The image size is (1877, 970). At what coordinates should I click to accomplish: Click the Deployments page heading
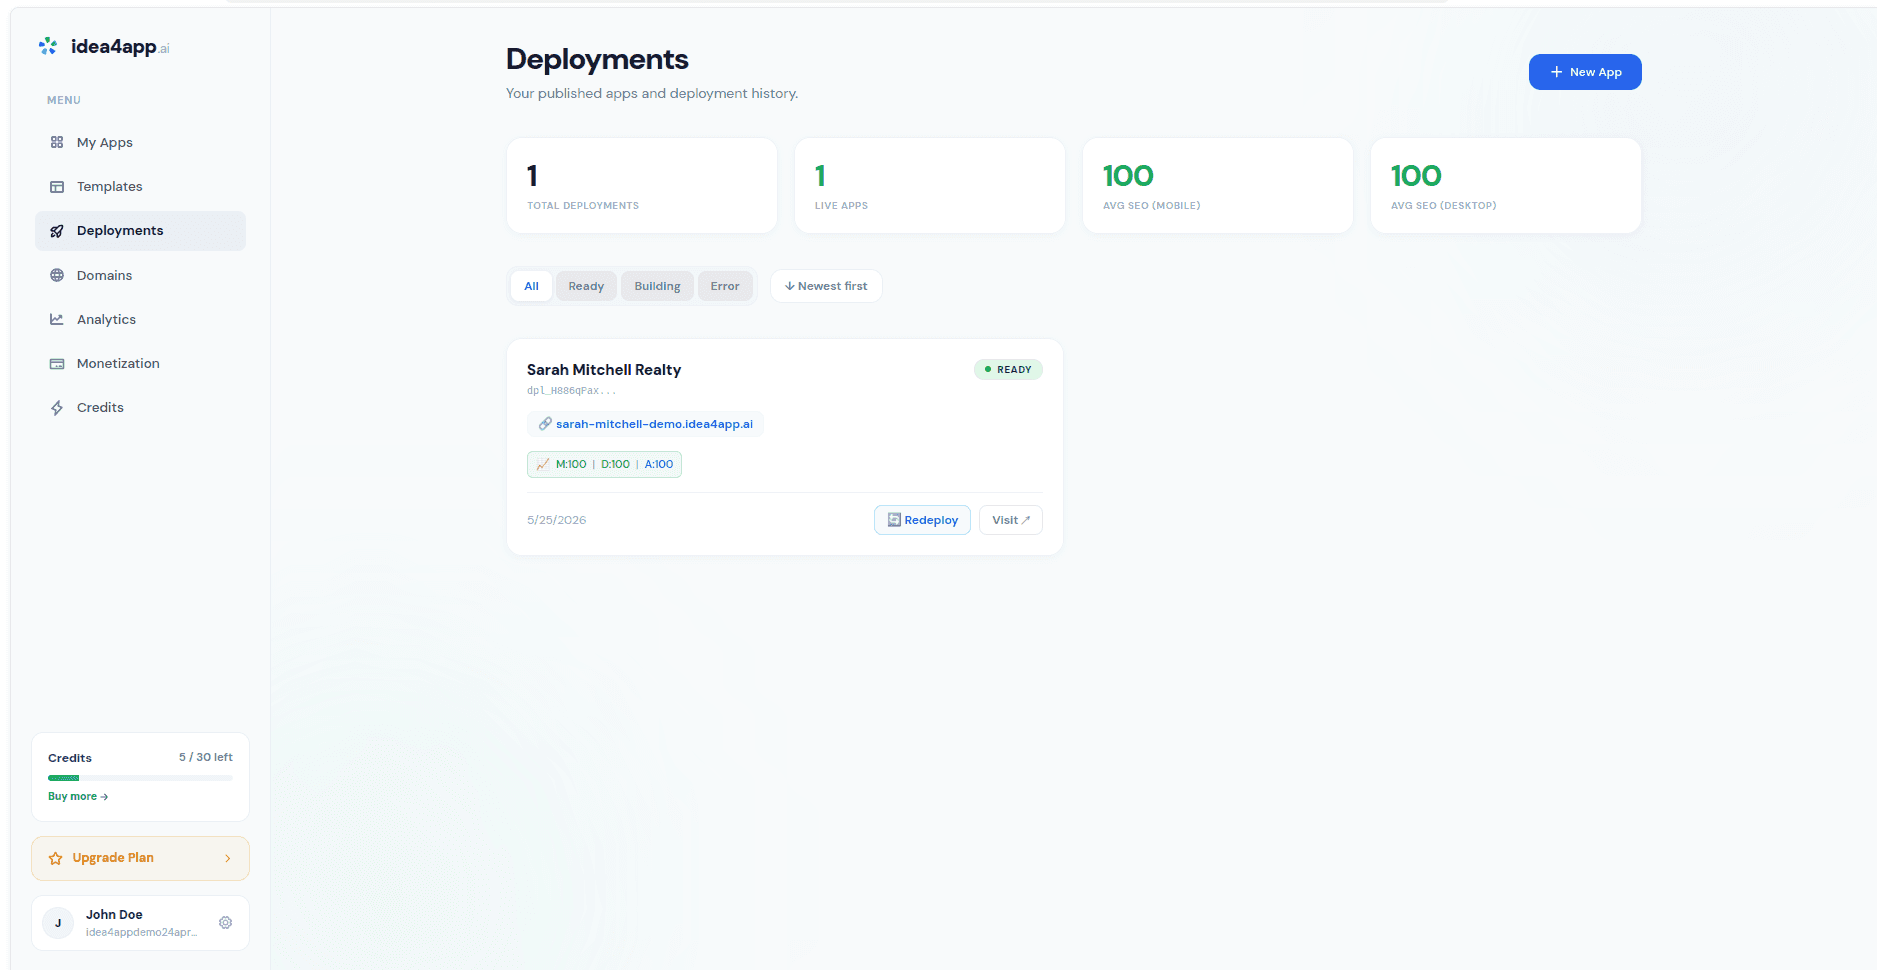click(597, 59)
